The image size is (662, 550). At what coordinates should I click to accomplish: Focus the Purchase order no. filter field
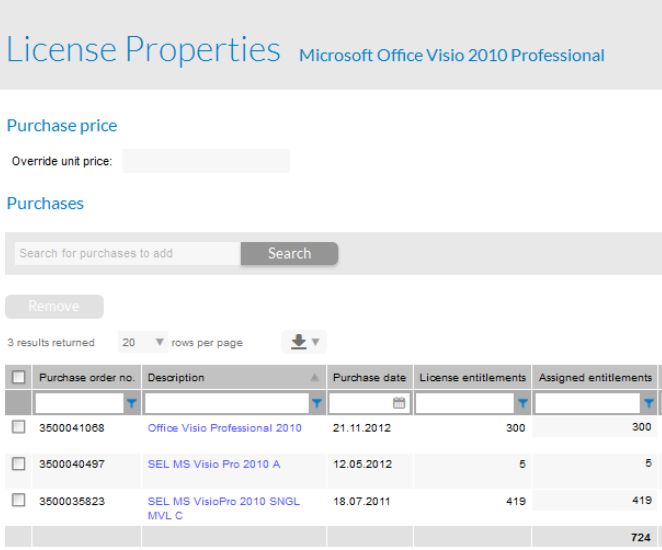(79, 404)
